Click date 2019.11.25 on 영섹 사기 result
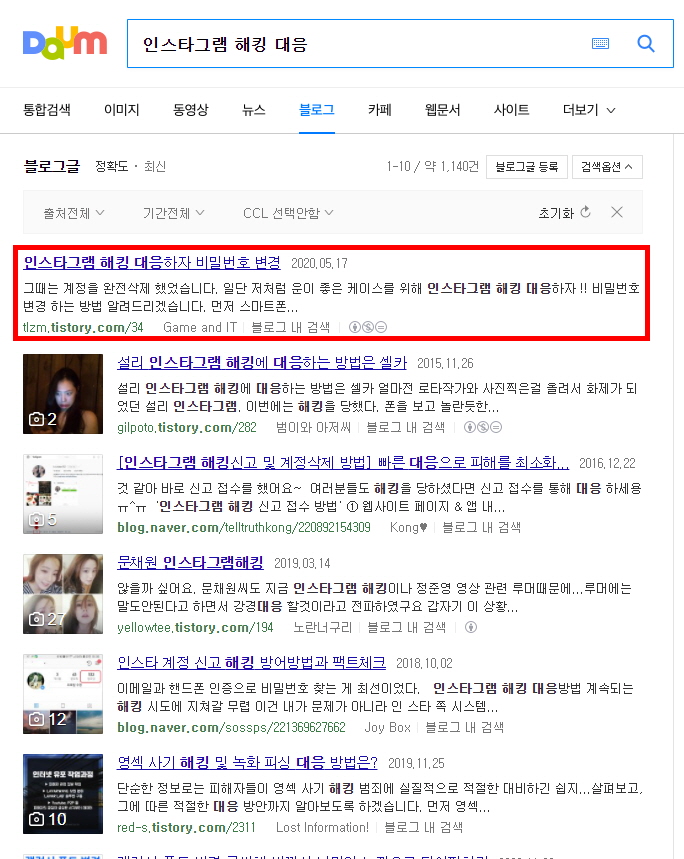The width and height of the screenshot is (684, 859). click(x=416, y=764)
